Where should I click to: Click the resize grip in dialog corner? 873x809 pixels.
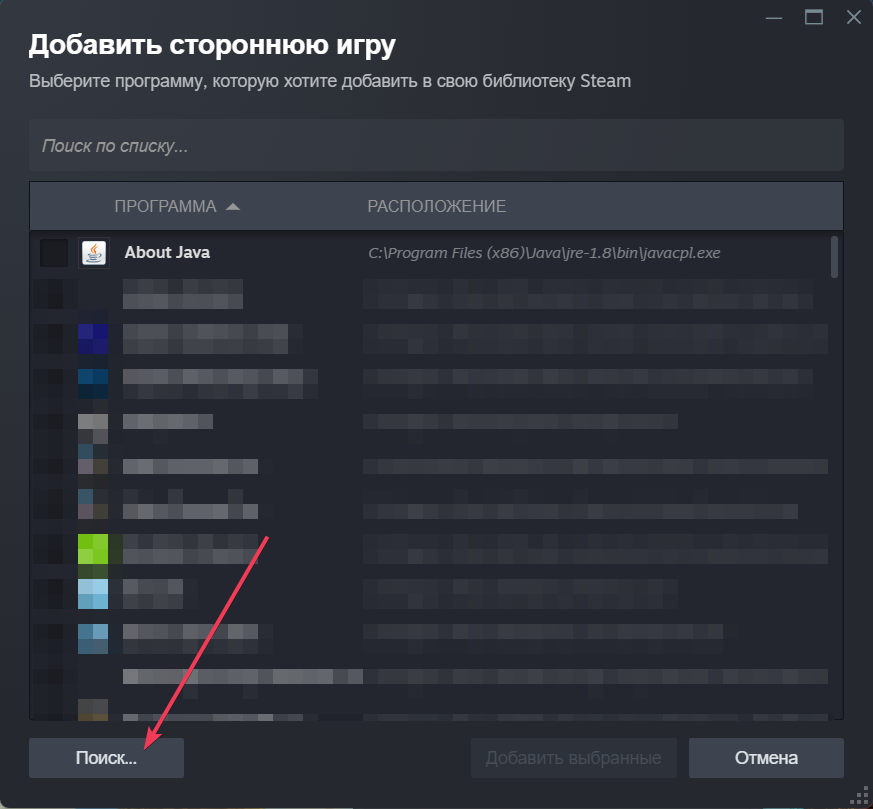tap(860, 796)
